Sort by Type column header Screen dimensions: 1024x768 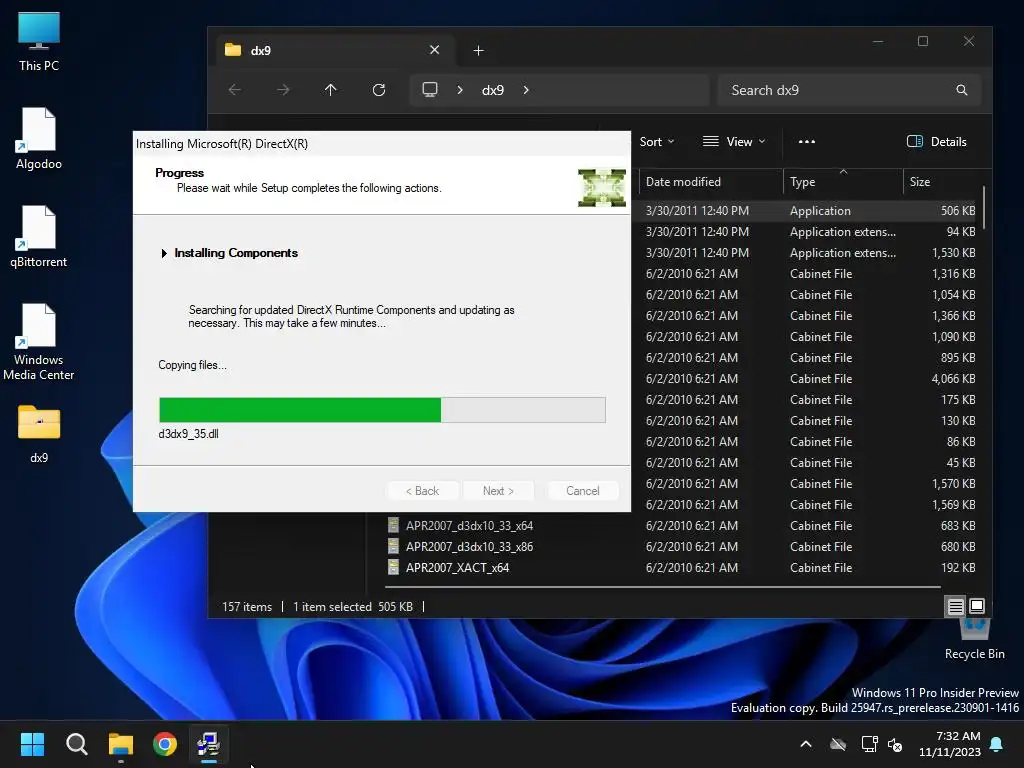point(843,182)
